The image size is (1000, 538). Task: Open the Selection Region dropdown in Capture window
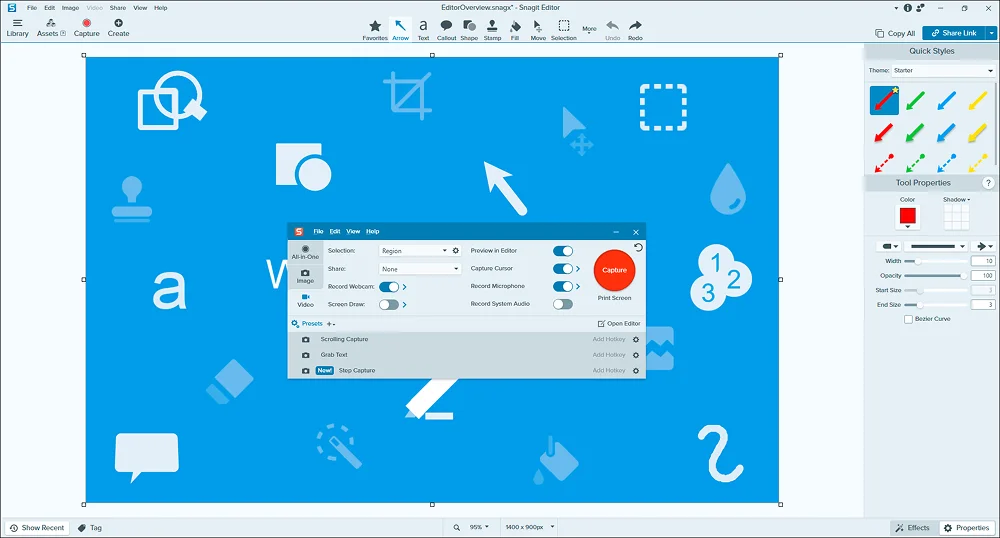pyautogui.click(x=414, y=251)
